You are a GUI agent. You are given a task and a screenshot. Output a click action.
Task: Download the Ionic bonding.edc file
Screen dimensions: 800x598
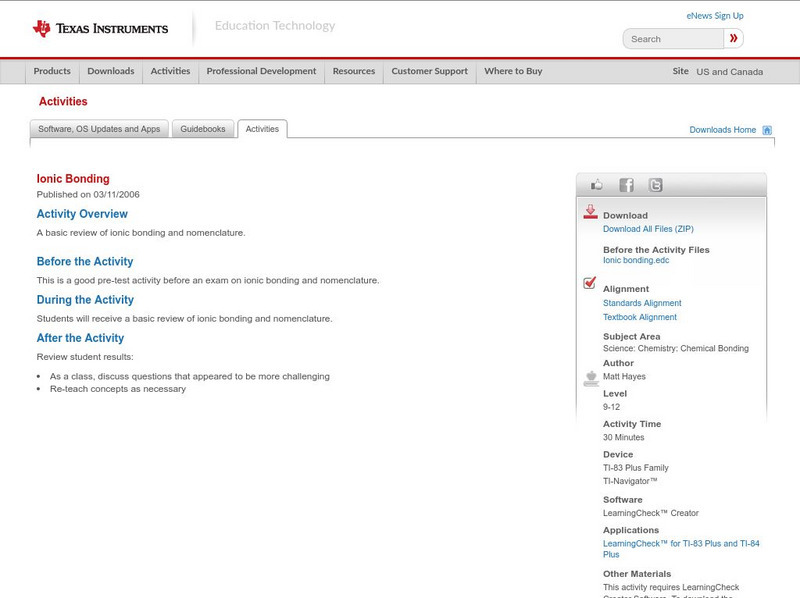click(x=636, y=260)
